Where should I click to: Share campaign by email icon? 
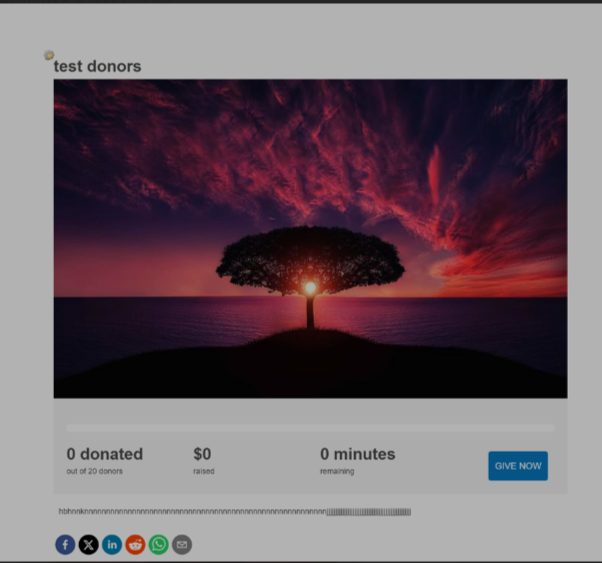pos(181,545)
